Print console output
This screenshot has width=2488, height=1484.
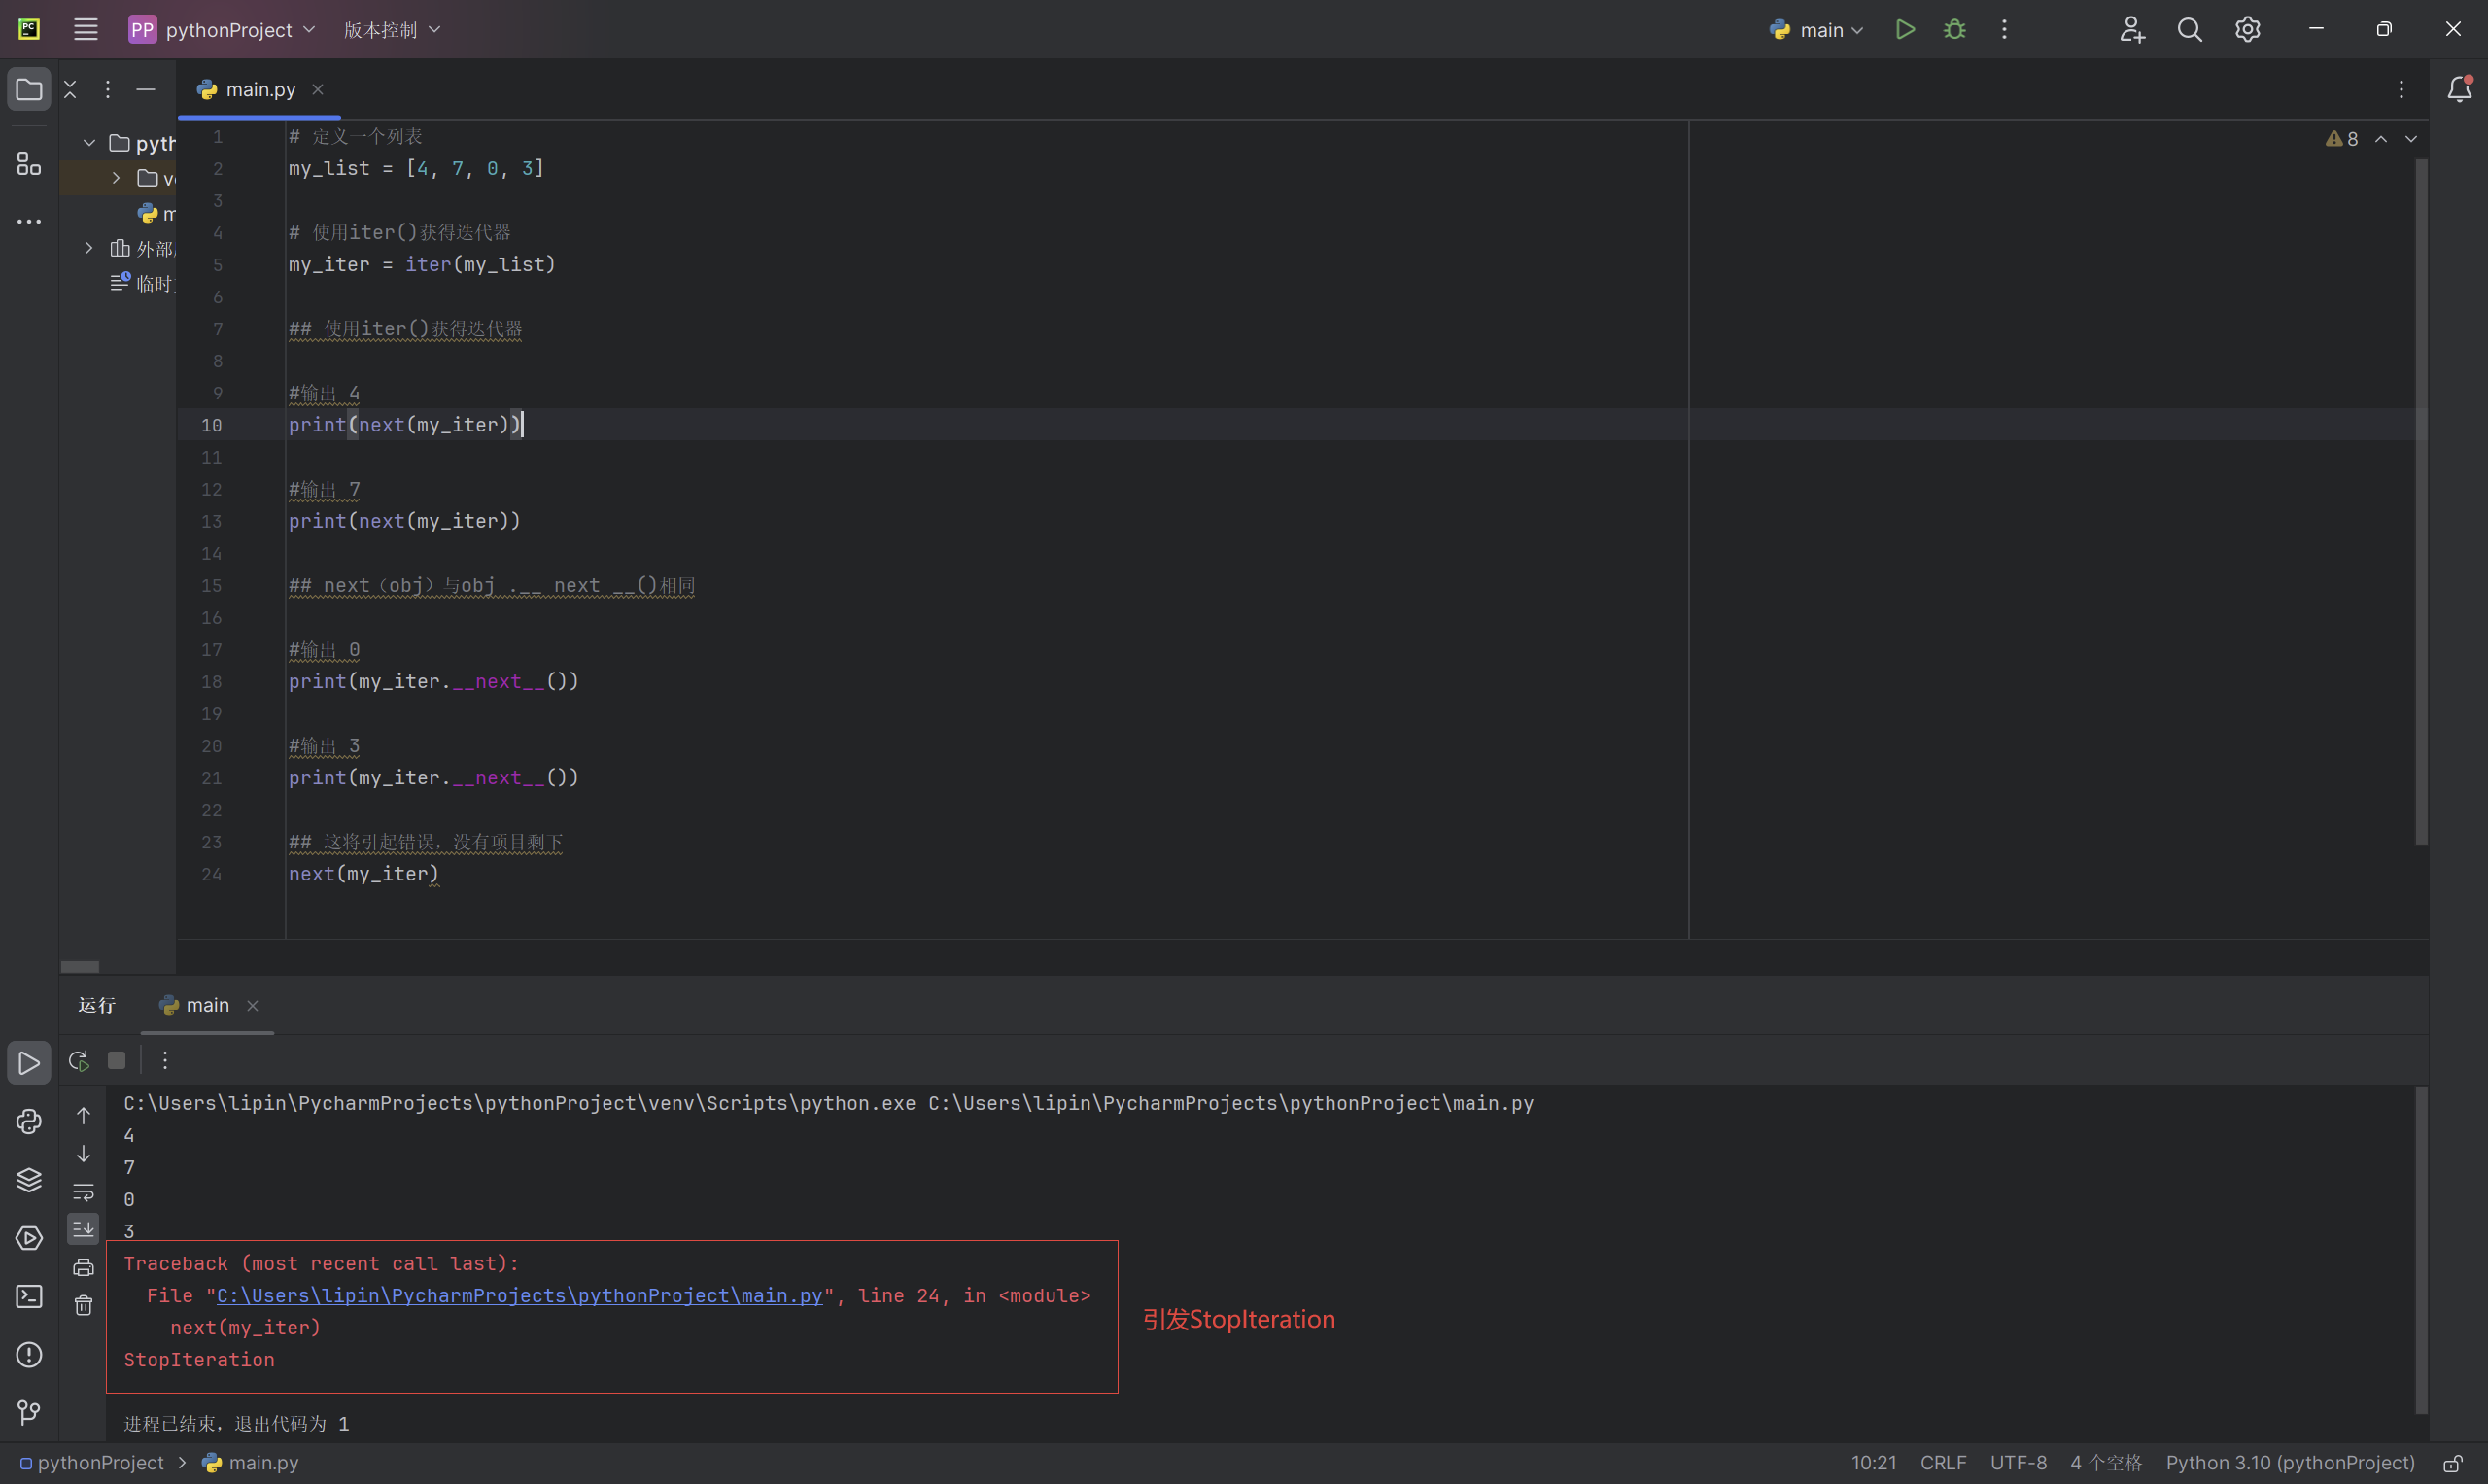pyautogui.click(x=83, y=1267)
